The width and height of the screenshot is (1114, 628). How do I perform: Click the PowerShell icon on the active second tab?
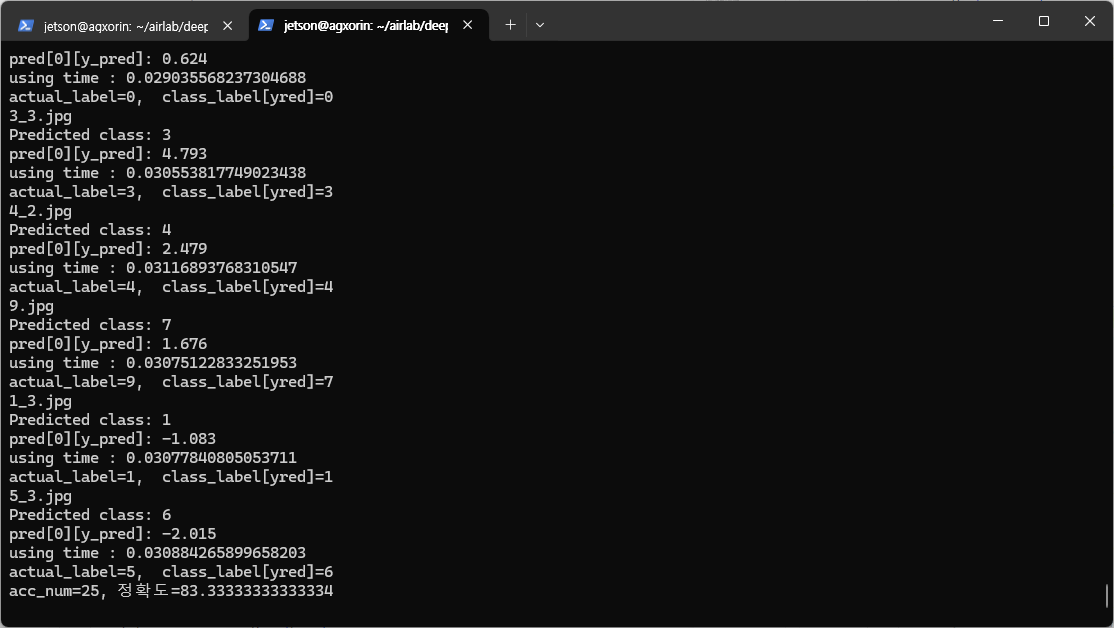pos(266,25)
